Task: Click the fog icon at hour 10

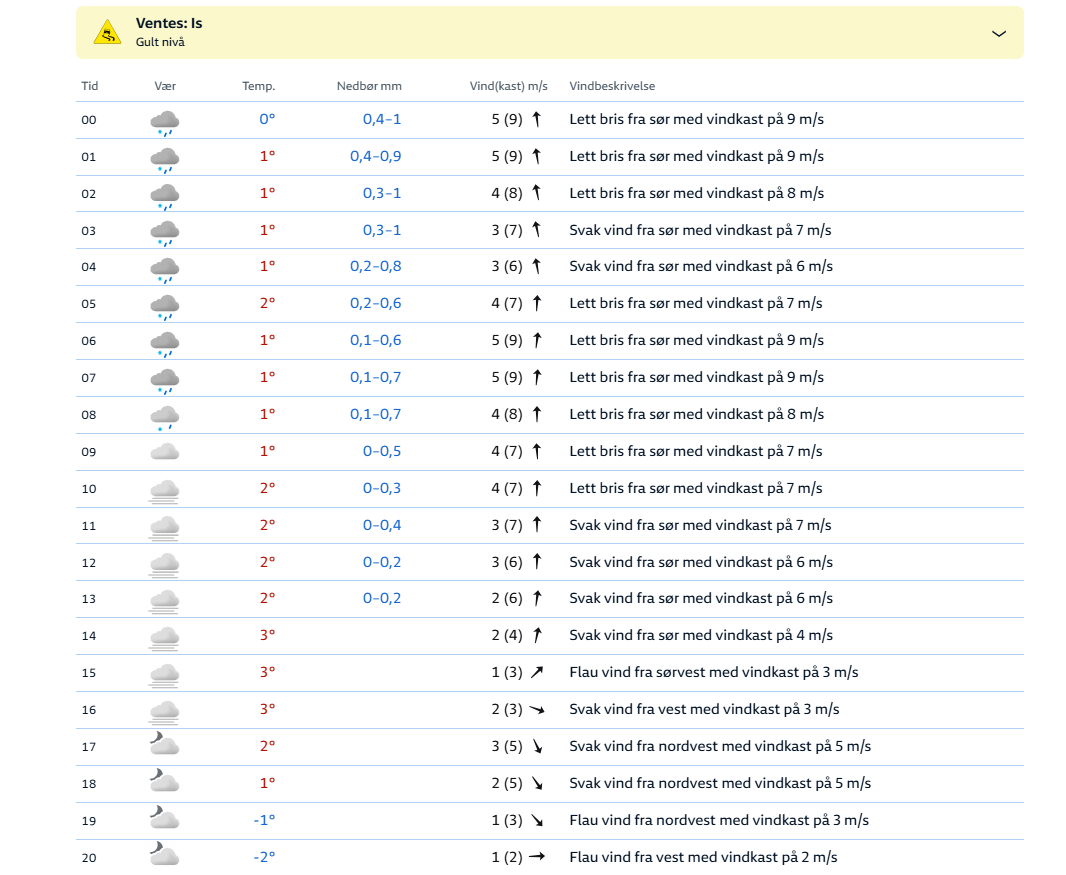Action: 165,490
